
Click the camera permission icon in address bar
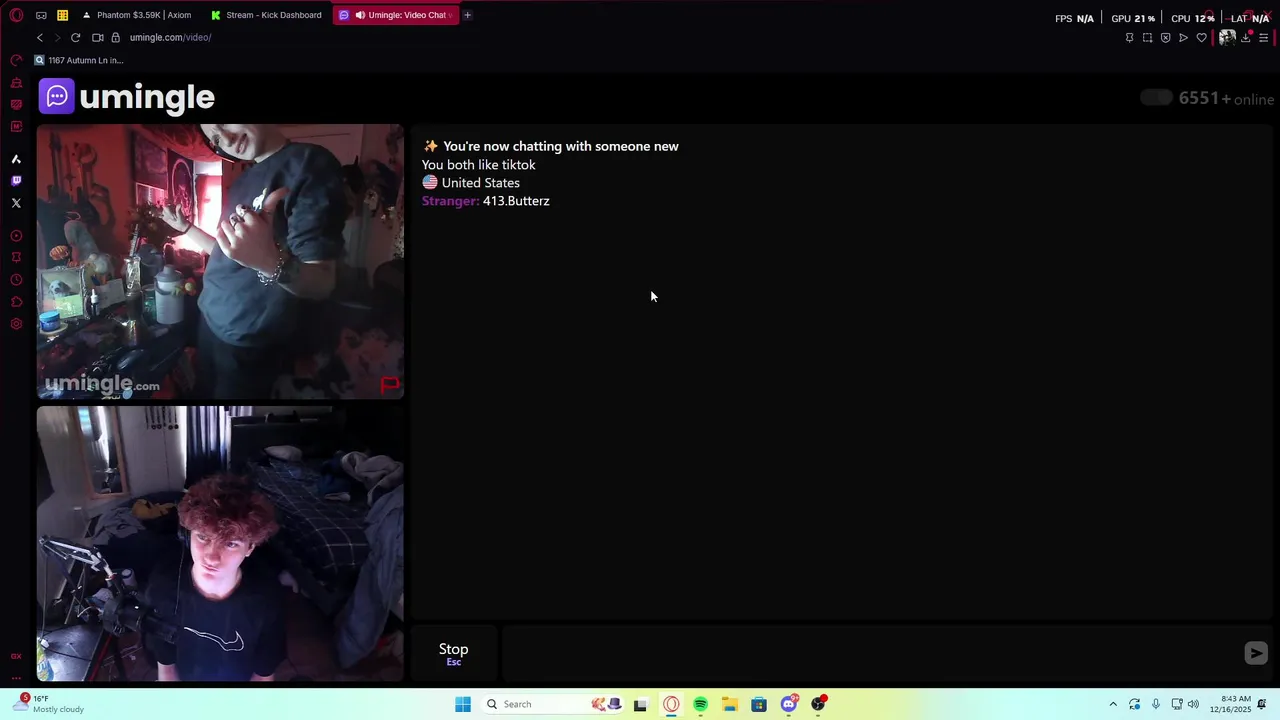(x=98, y=37)
